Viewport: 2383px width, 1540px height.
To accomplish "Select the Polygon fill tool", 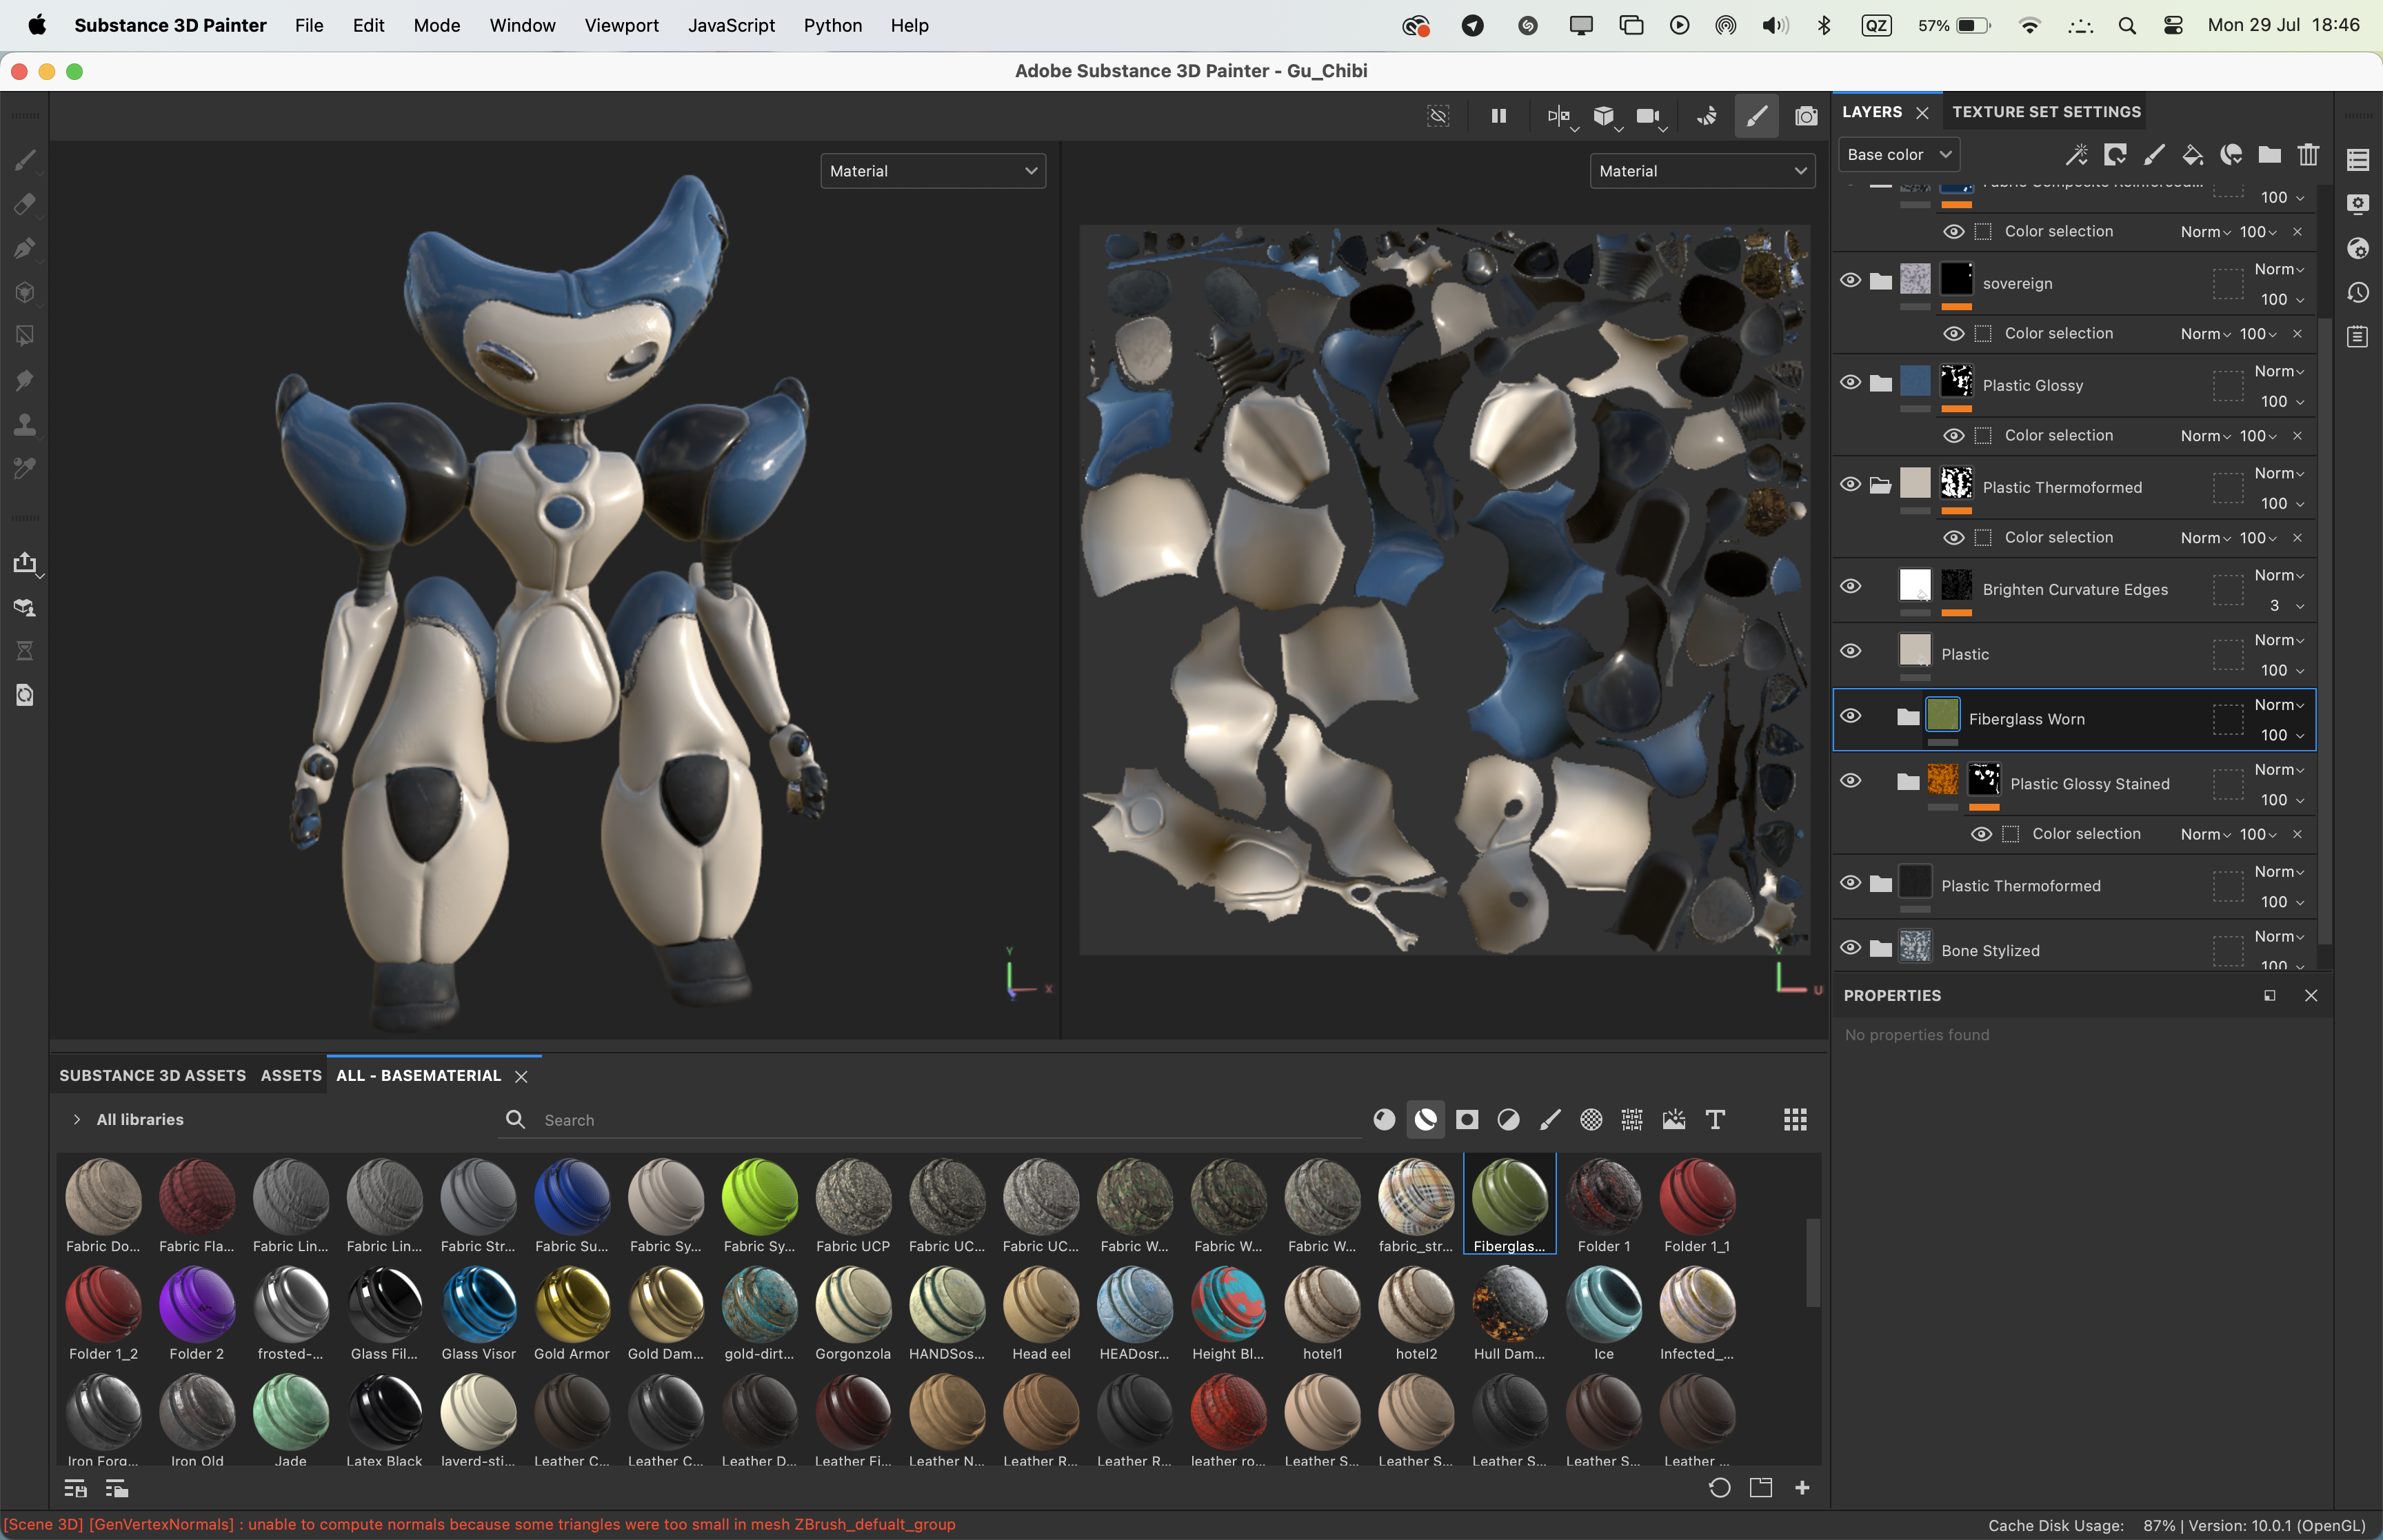I will pyautogui.click(x=25, y=336).
